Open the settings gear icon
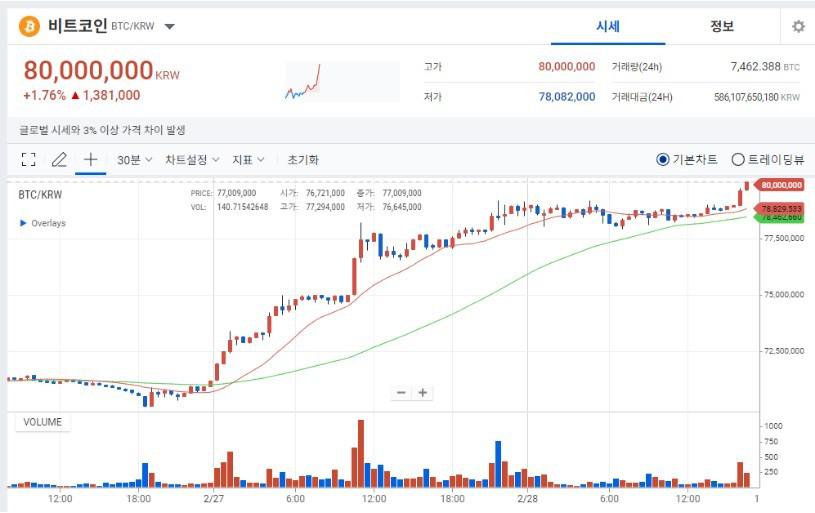The height and width of the screenshot is (513, 815). click(798, 27)
